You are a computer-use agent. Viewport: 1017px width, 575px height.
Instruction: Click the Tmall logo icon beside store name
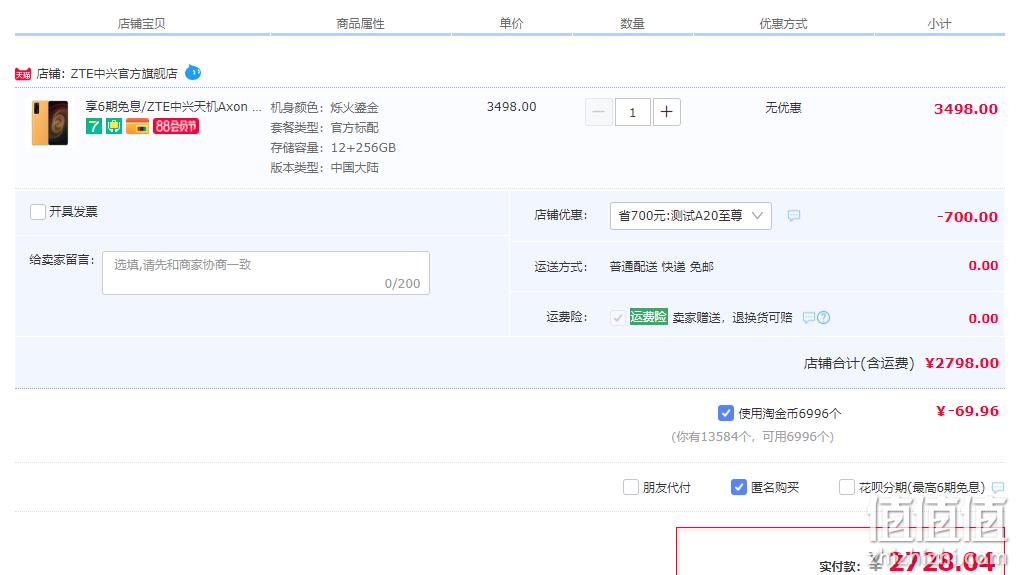(x=23, y=74)
